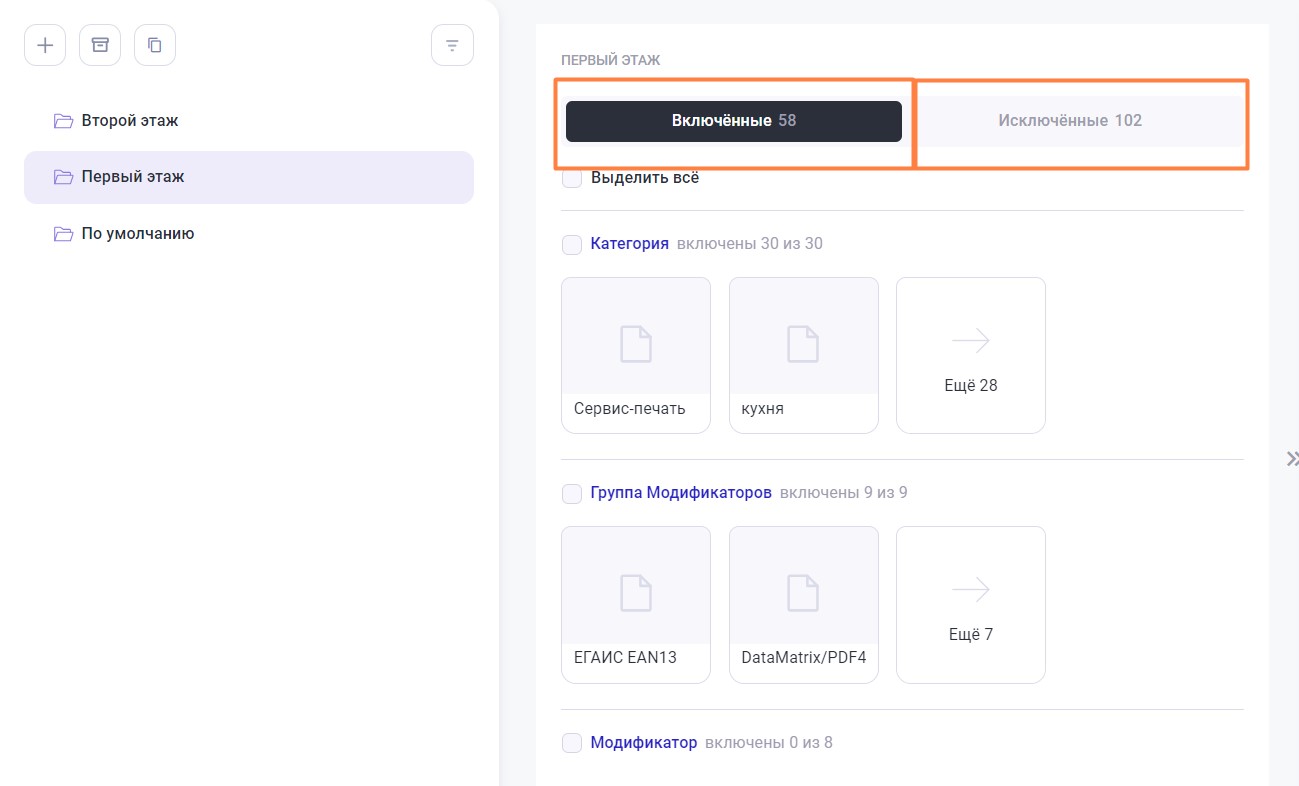The height and width of the screenshot is (786, 1299).
Task: Open the Категория heading link
Action: pyautogui.click(x=629, y=243)
